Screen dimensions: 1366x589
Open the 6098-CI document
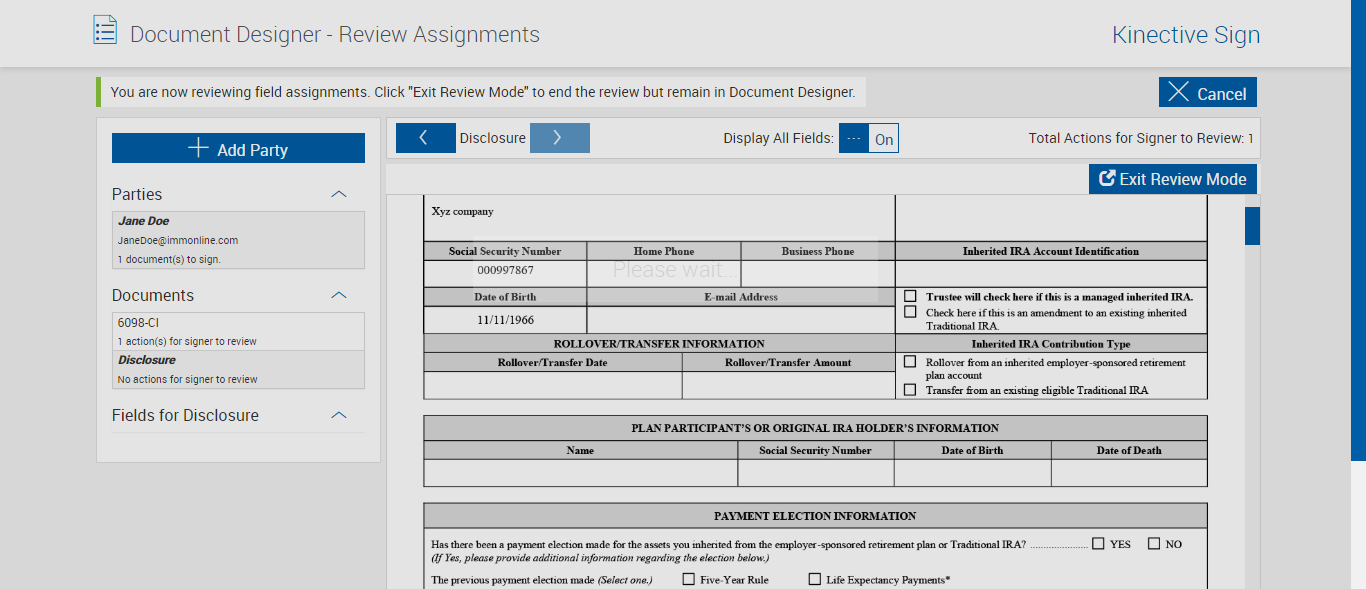pos(238,332)
